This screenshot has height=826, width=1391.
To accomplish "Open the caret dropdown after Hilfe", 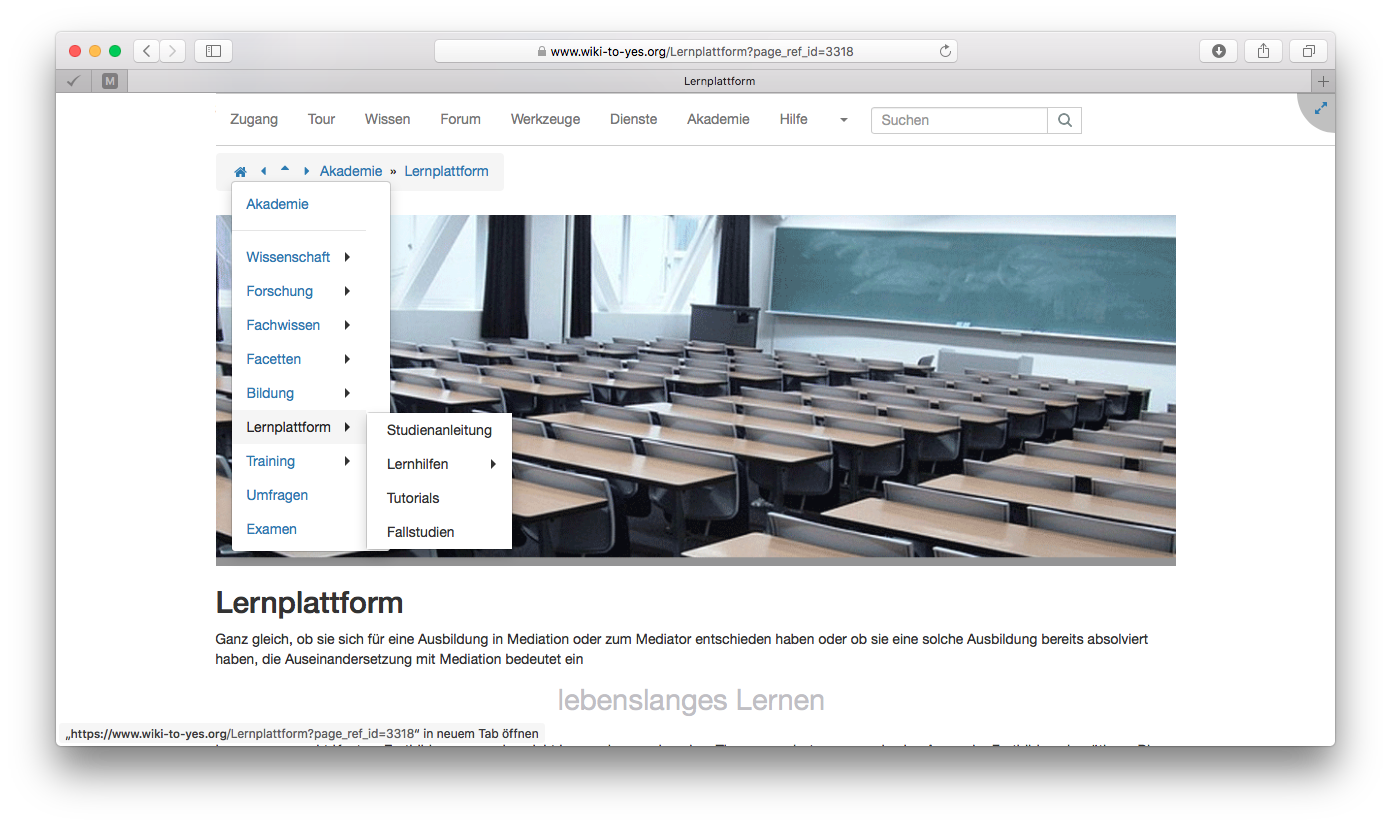I will (843, 120).
